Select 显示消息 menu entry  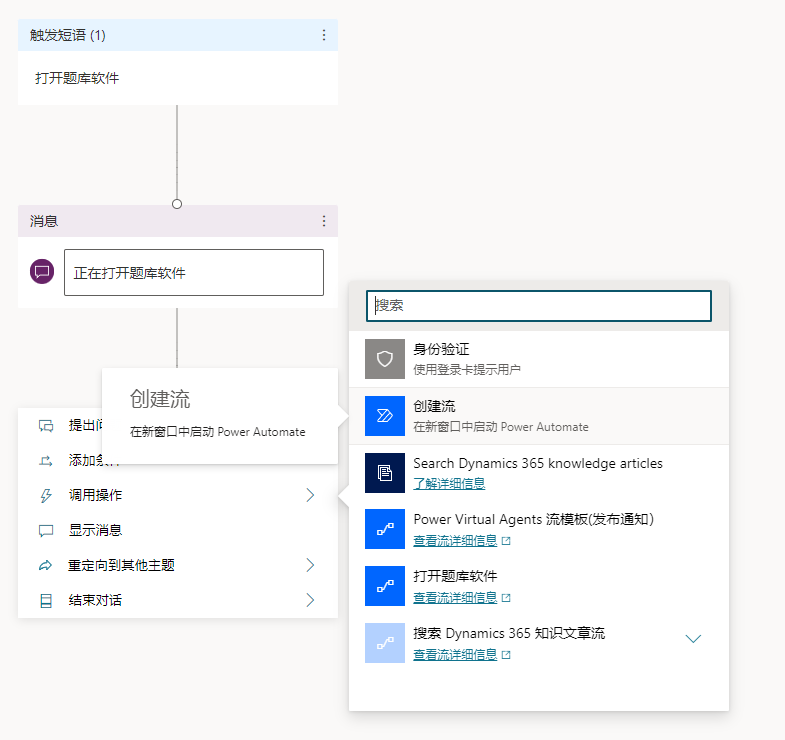(178, 530)
